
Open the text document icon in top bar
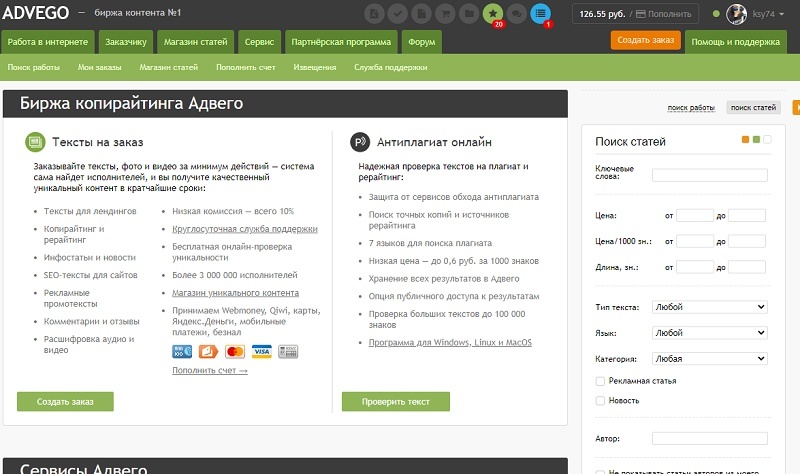click(374, 14)
